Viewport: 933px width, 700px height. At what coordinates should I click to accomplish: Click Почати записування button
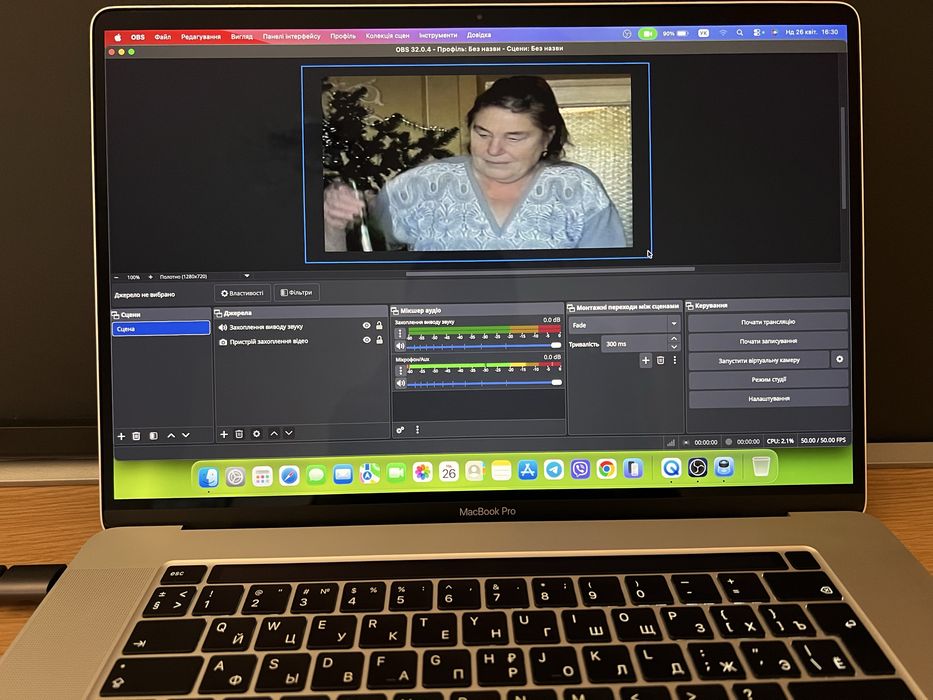(768, 341)
